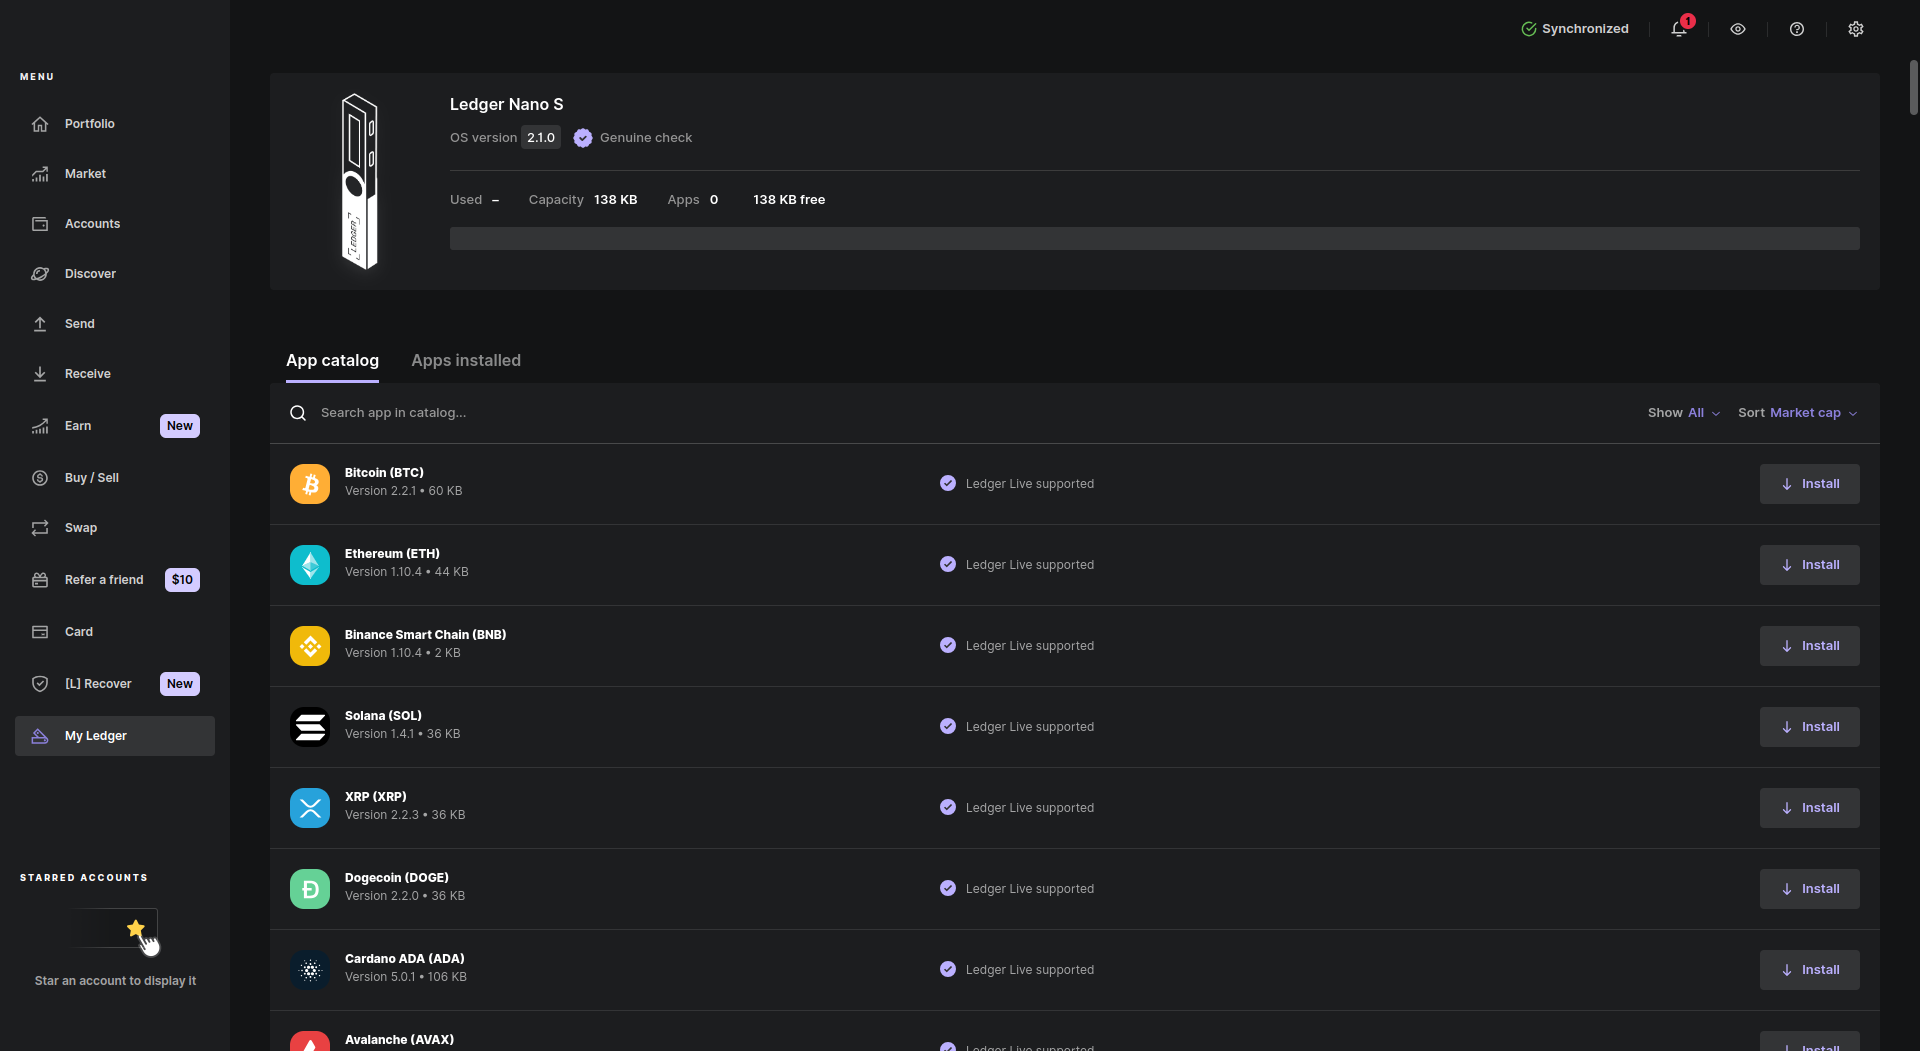Switch to the Apps installed tab
The height and width of the screenshot is (1051, 1920).
pos(466,361)
